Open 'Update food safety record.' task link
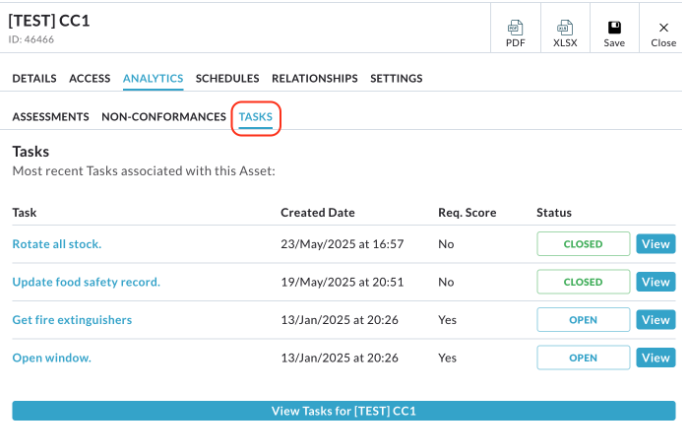Screen dimensions: 682x426 click(86, 282)
